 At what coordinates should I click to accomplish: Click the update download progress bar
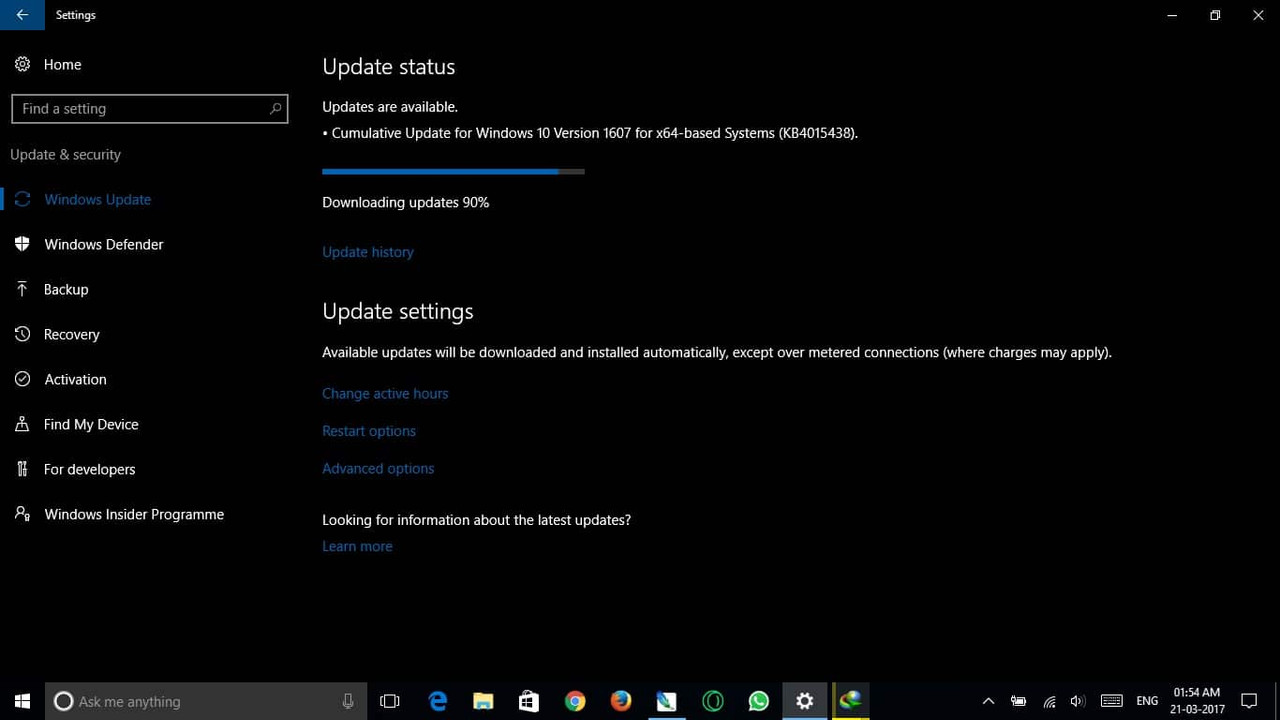point(453,172)
